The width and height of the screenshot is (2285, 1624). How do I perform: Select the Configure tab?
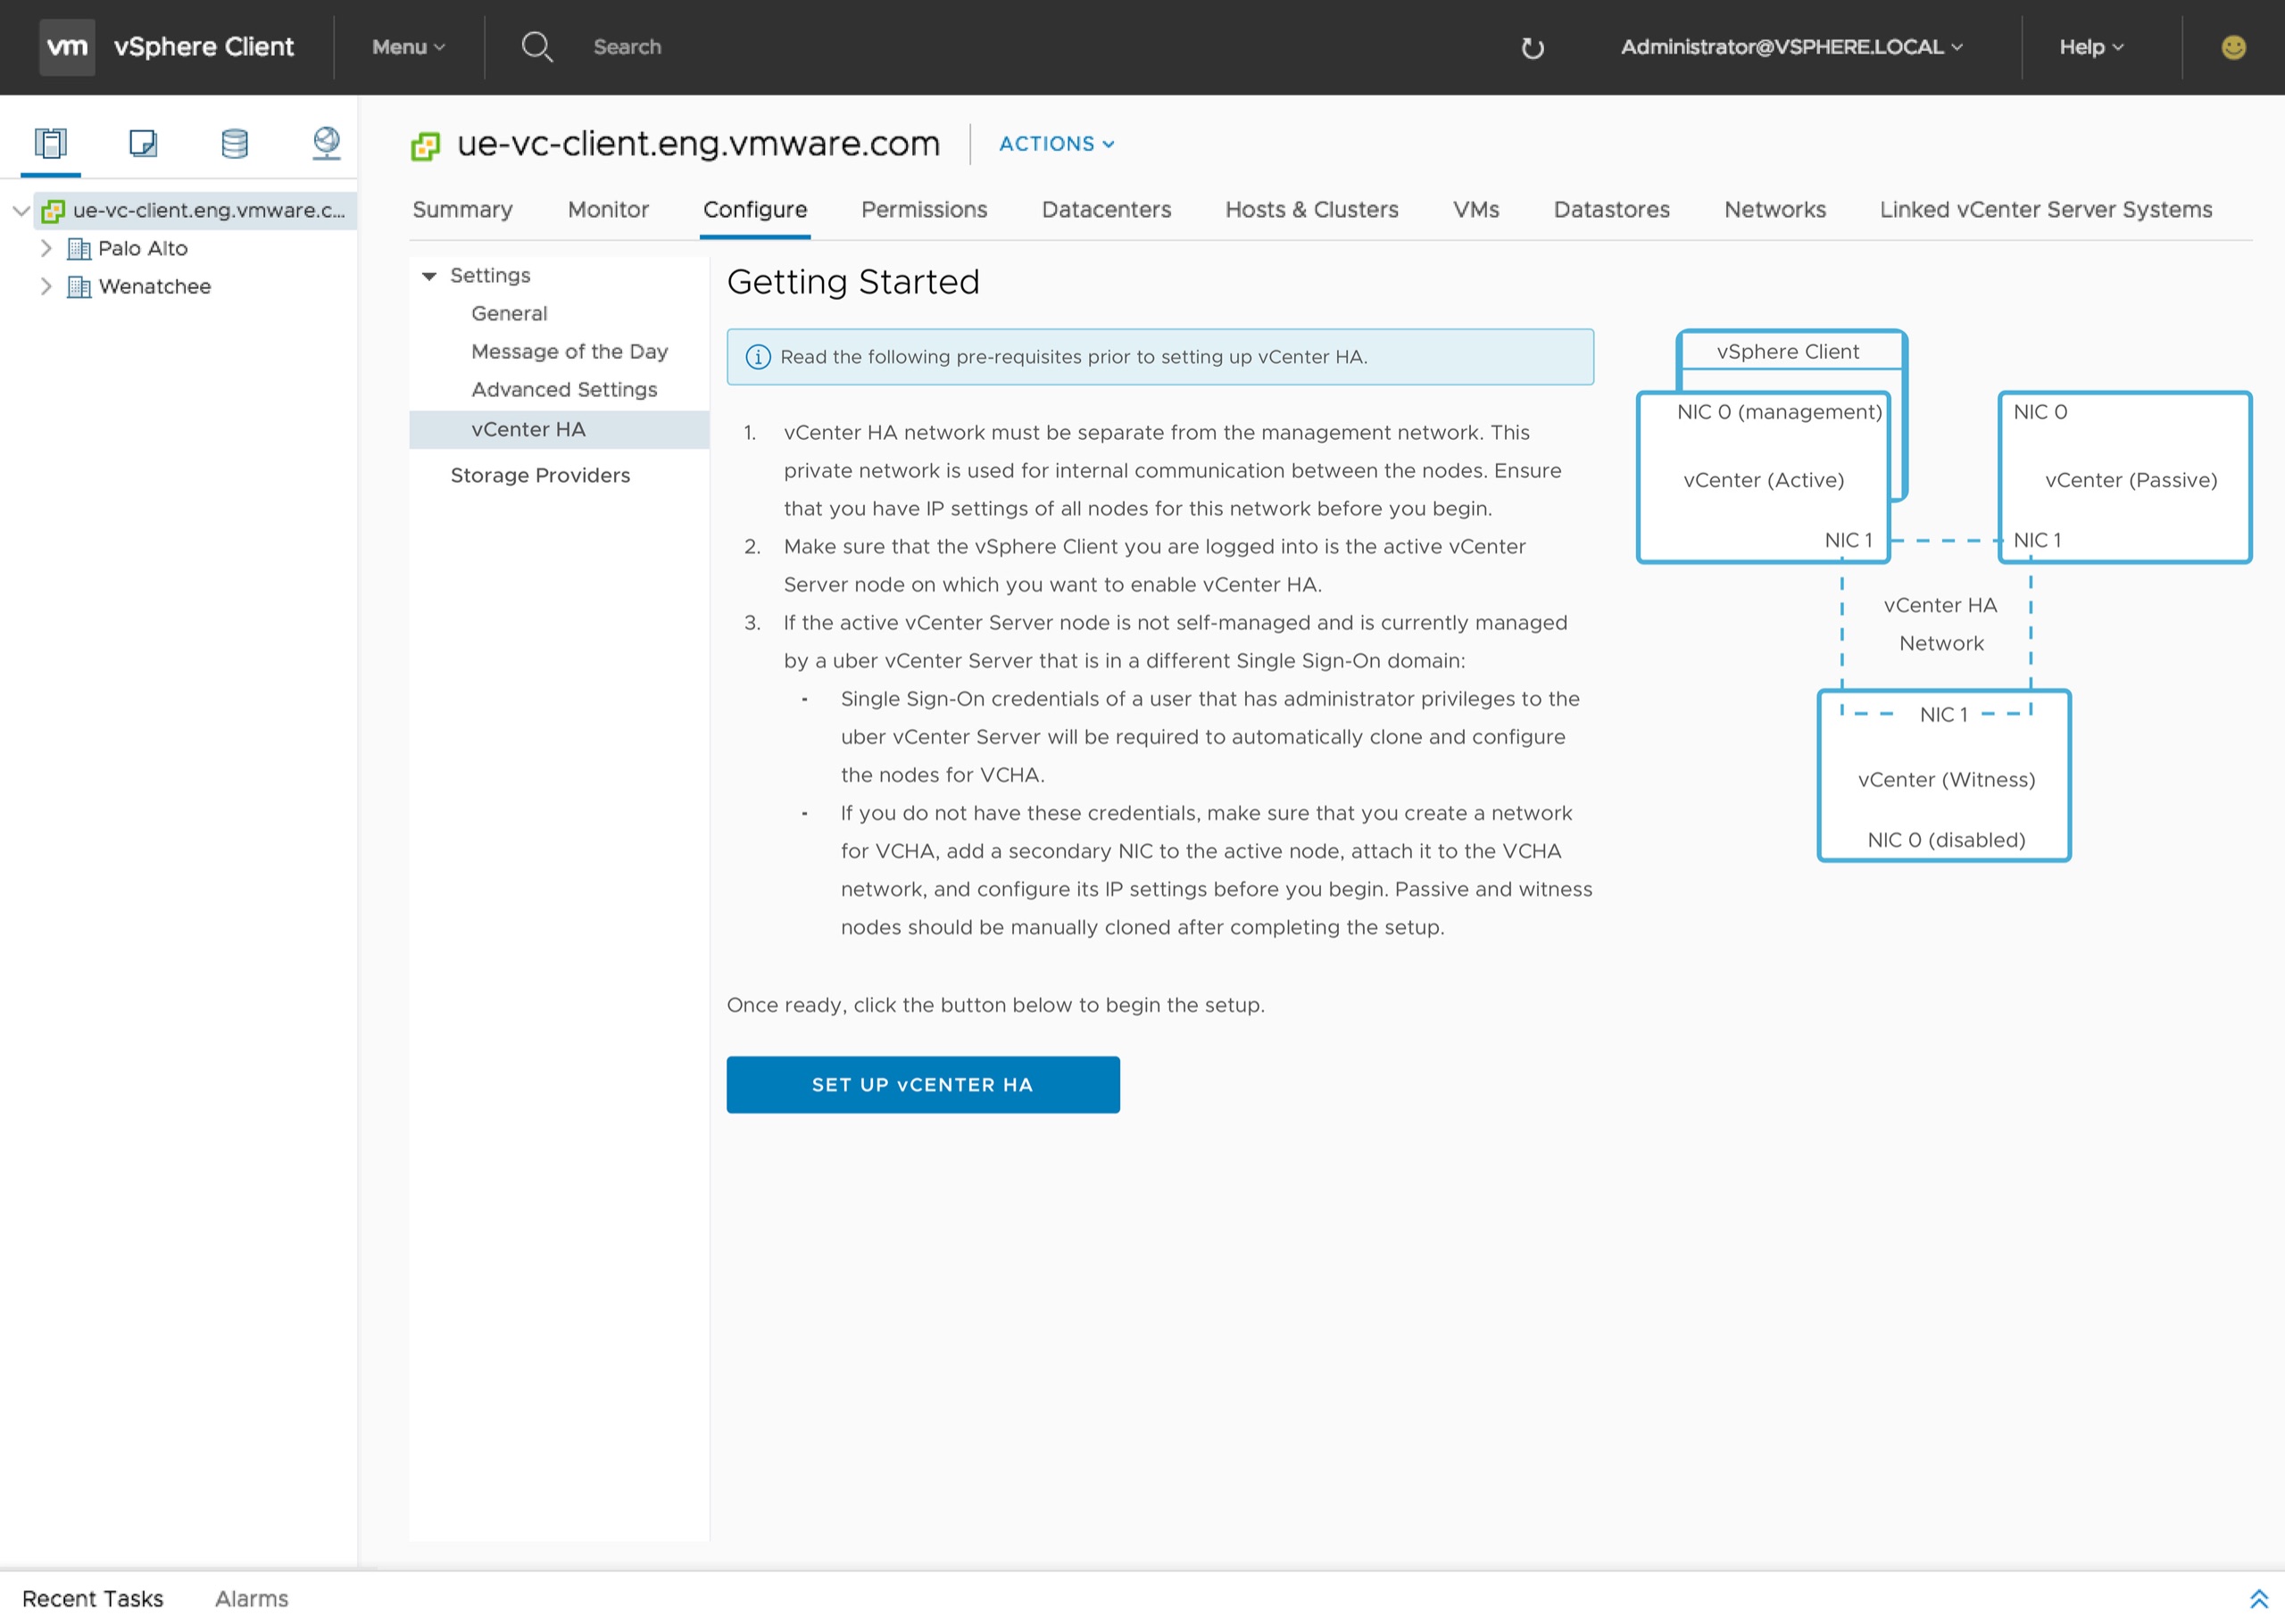tap(755, 210)
